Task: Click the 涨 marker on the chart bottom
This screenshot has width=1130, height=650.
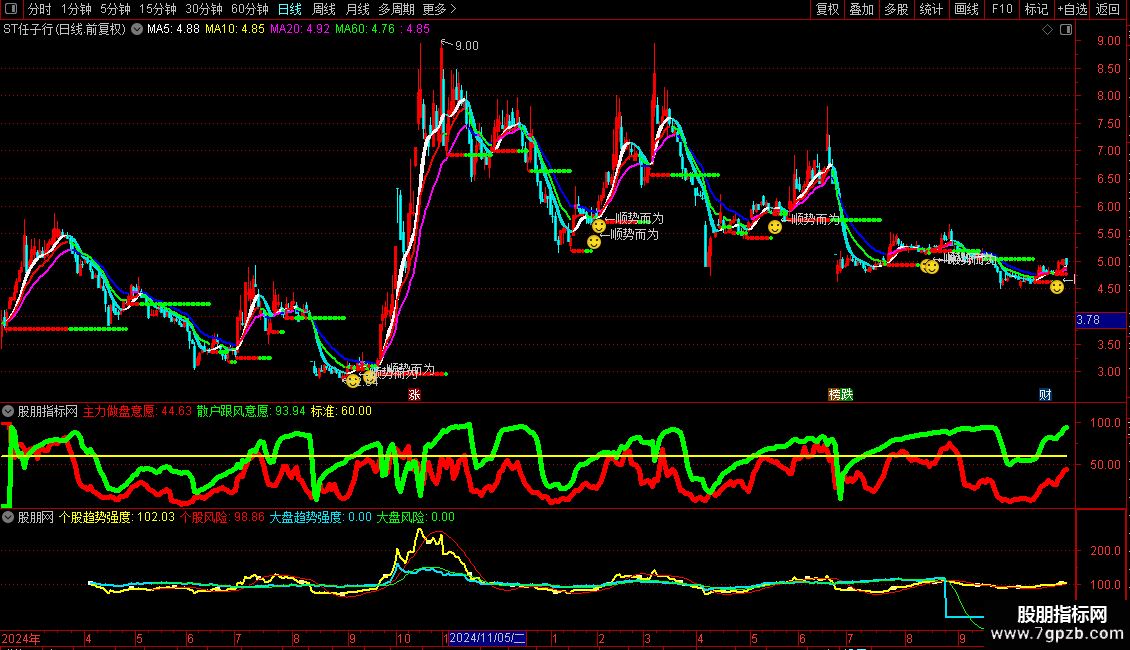Action: click(x=414, y=395)
